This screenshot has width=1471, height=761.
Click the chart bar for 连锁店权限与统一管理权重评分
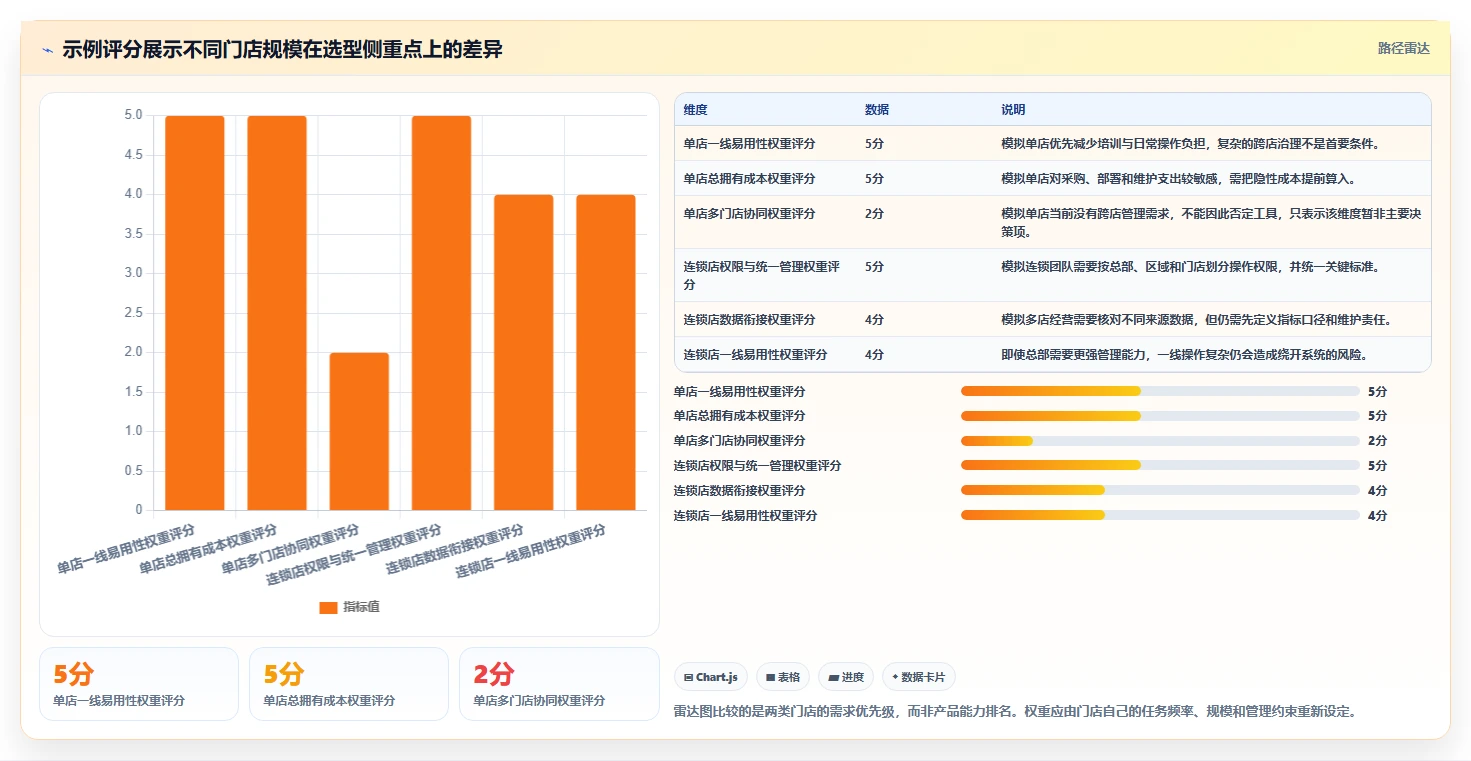(x=441, y=313)
